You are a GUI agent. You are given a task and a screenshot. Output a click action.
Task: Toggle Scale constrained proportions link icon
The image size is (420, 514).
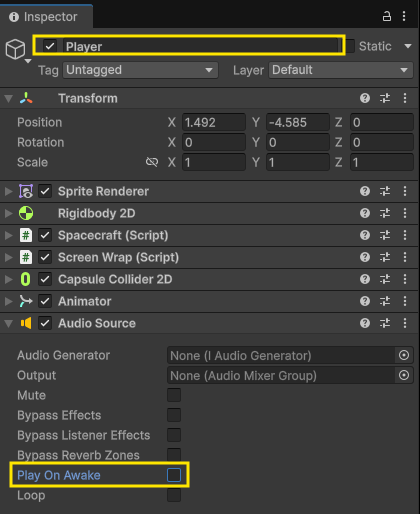click(x=152, y=162)
